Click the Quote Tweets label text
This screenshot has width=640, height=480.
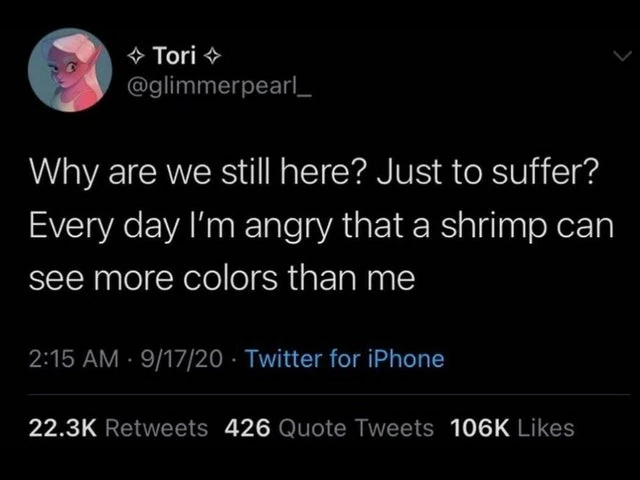[356, 429]
